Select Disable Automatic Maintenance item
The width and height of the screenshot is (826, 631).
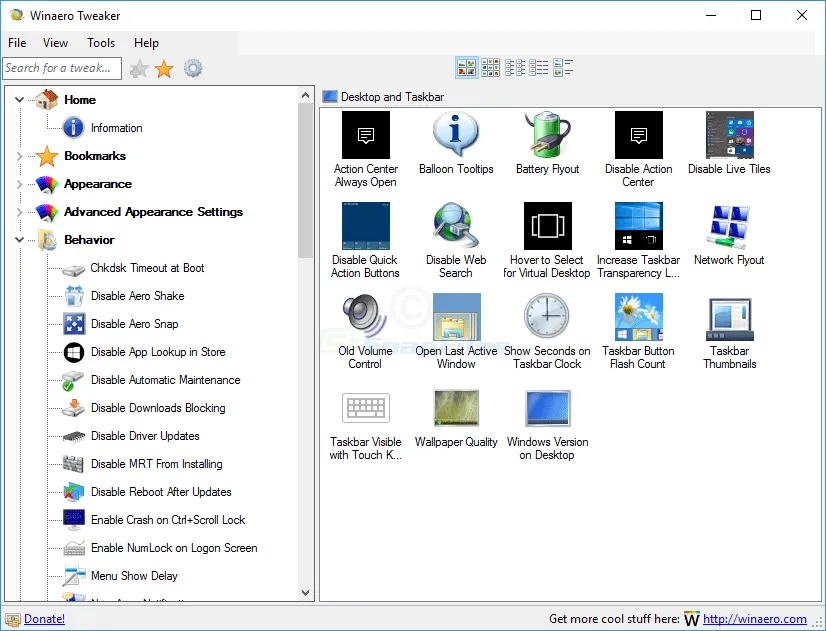click(x=165, y=380)
